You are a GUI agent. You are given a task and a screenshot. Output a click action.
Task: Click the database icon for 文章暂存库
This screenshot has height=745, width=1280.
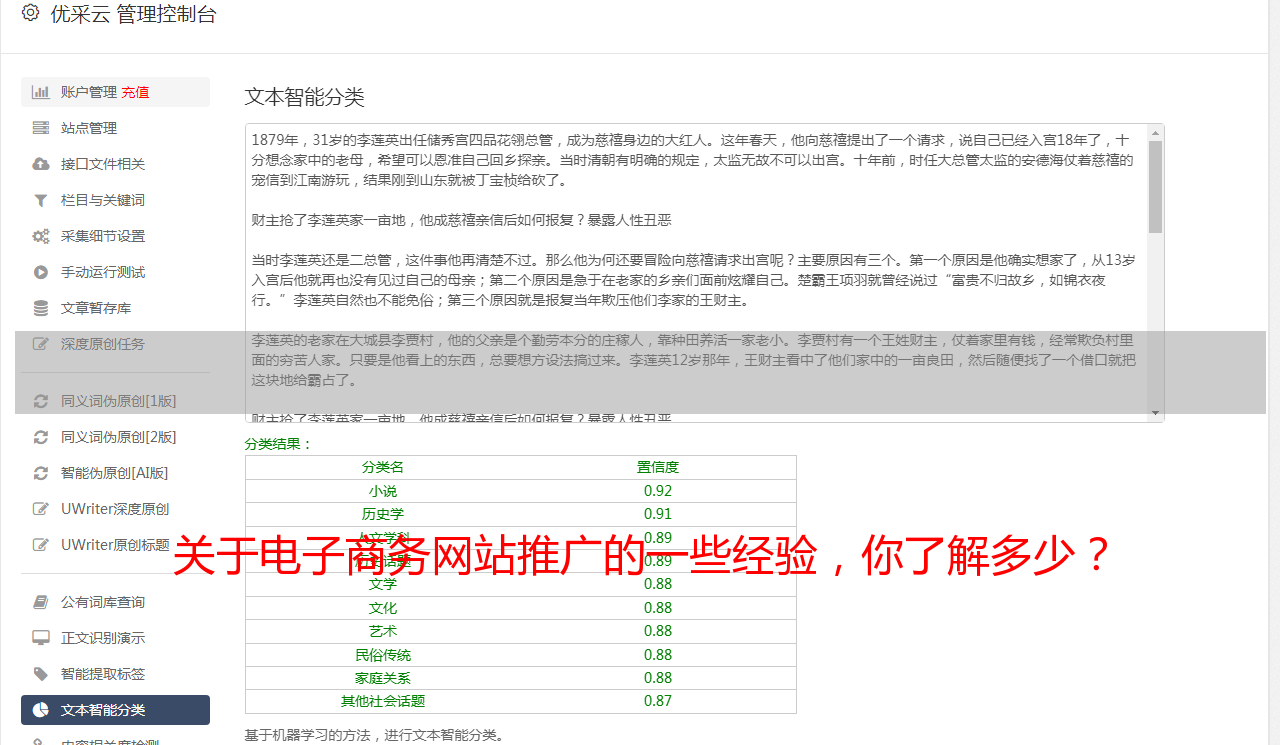[41, 308]
